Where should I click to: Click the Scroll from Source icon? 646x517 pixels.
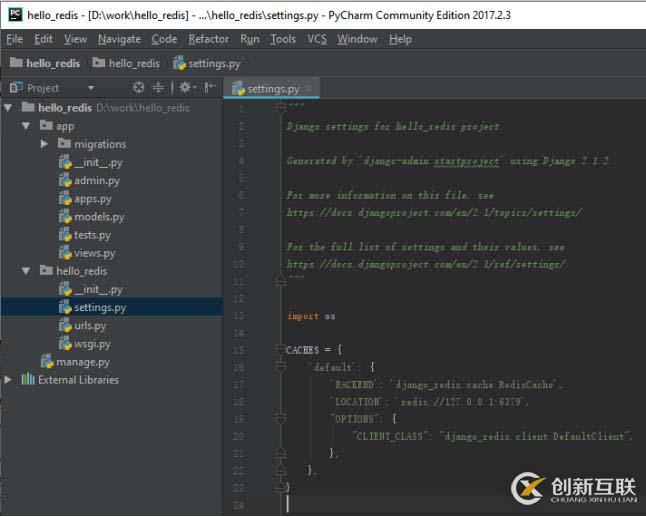click(139, 87)
